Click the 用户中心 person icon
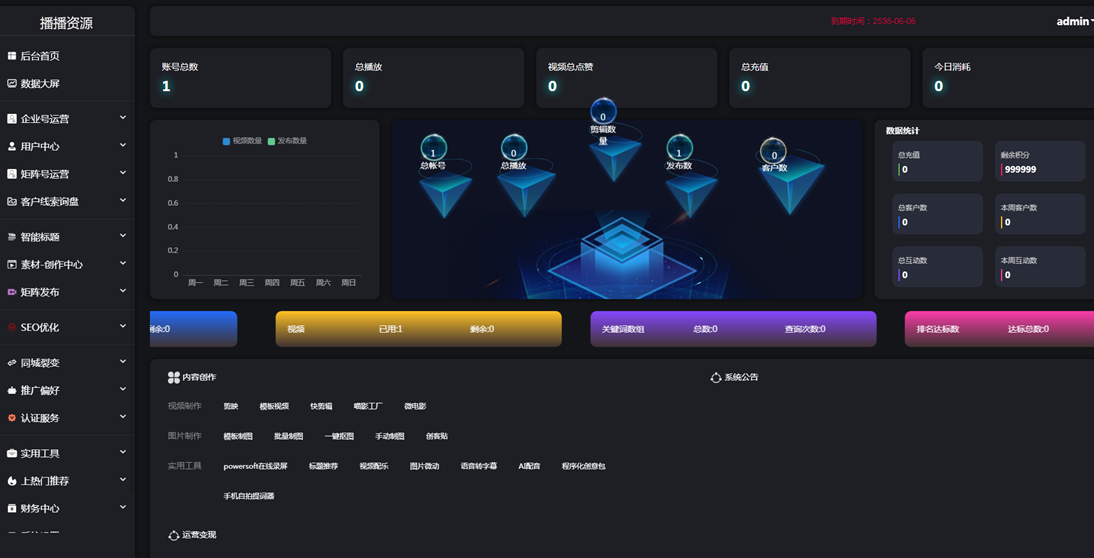 pyautogui.click(x=12, y=146)
